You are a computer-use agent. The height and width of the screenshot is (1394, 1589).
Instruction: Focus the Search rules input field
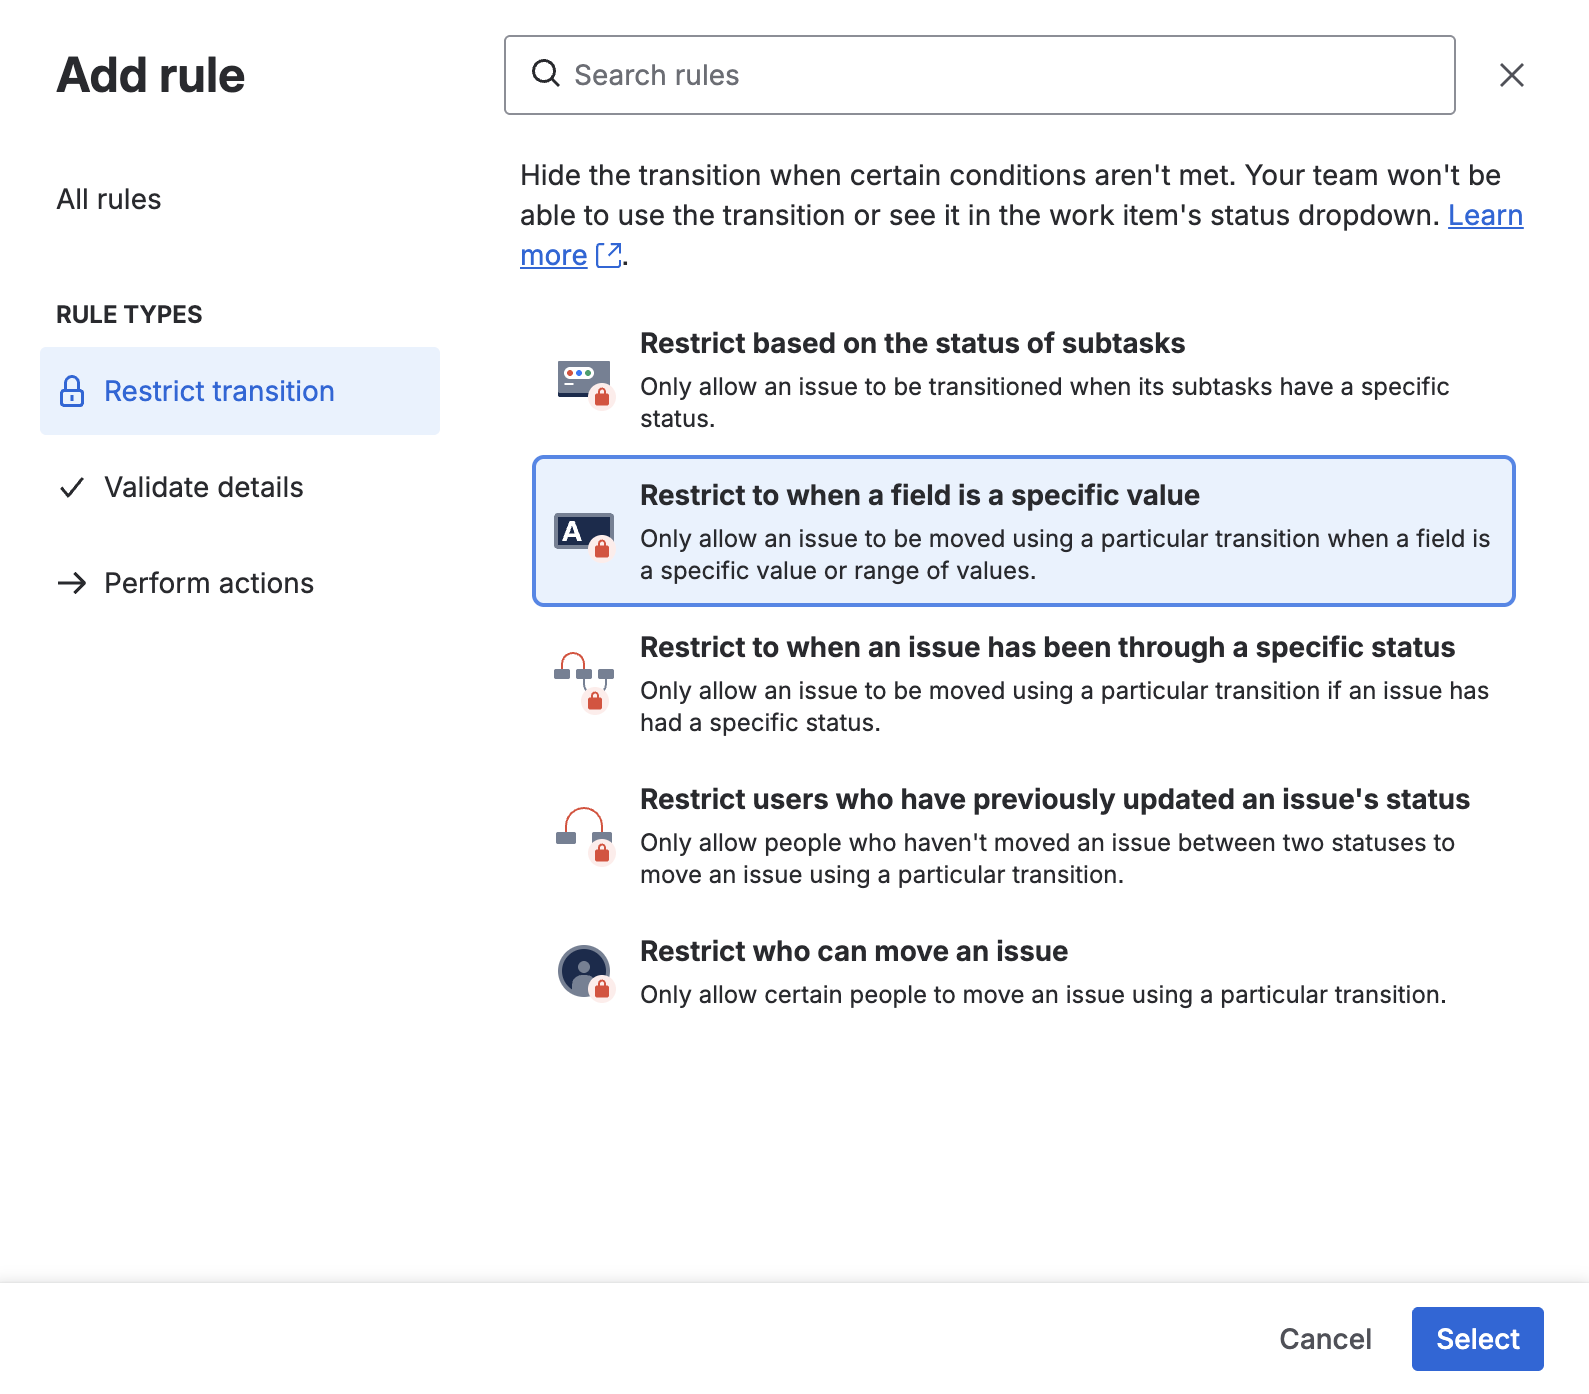(1000, 75)
